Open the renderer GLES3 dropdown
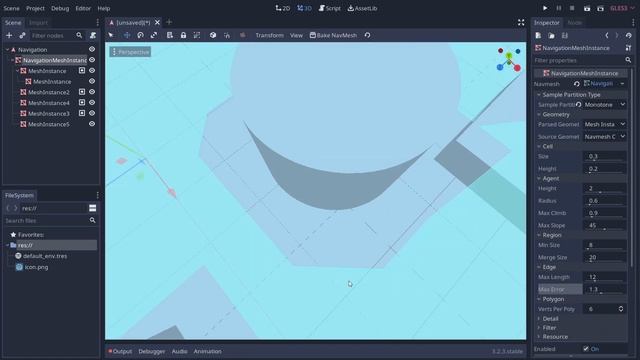 pos(622,8)
